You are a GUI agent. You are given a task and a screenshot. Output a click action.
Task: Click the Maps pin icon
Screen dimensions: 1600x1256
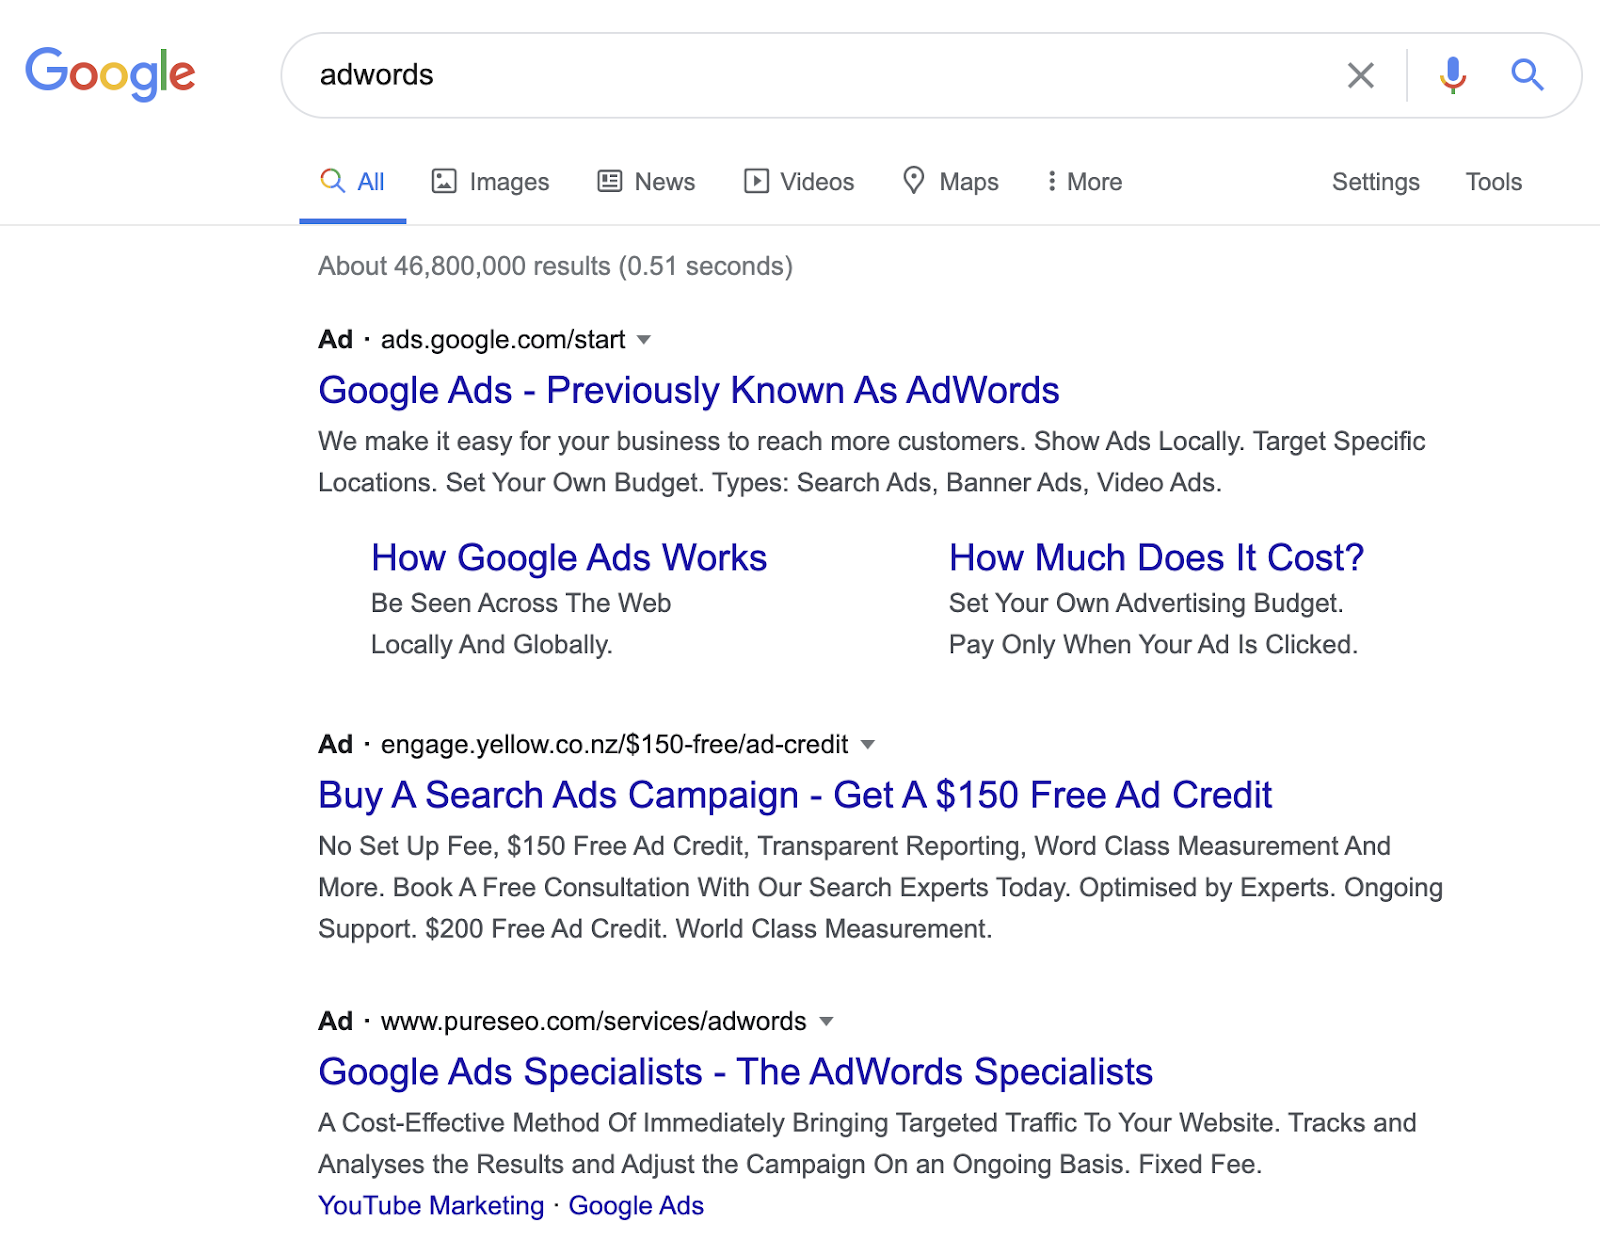913,181
